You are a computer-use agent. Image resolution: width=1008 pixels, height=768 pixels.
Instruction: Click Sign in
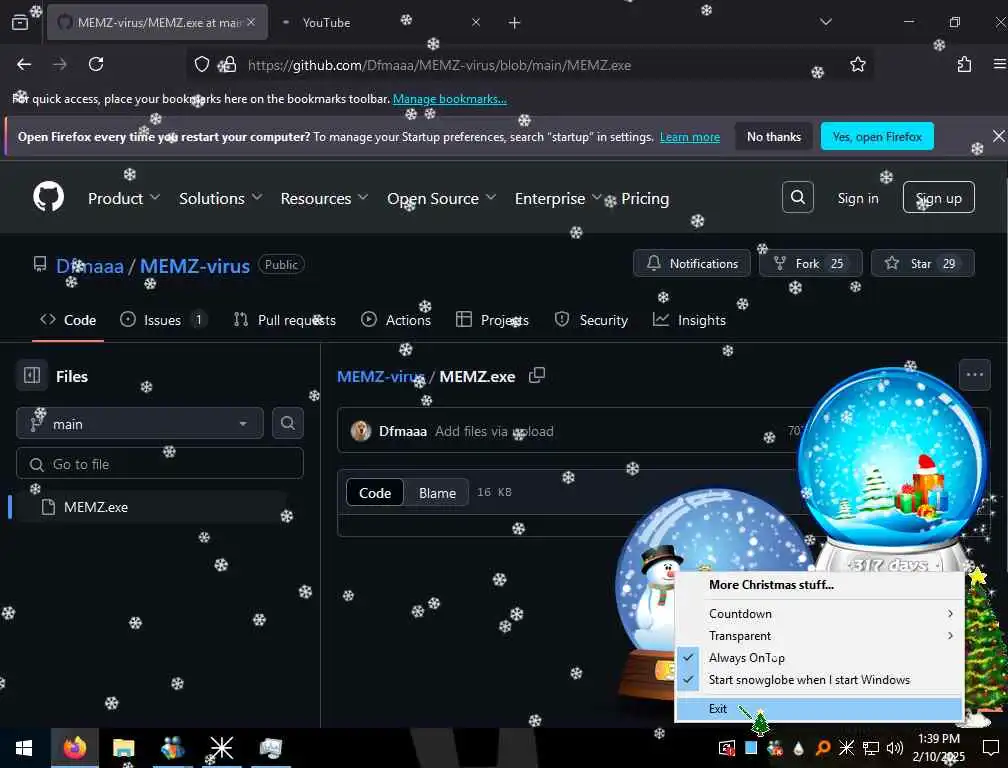click(858, 198)
